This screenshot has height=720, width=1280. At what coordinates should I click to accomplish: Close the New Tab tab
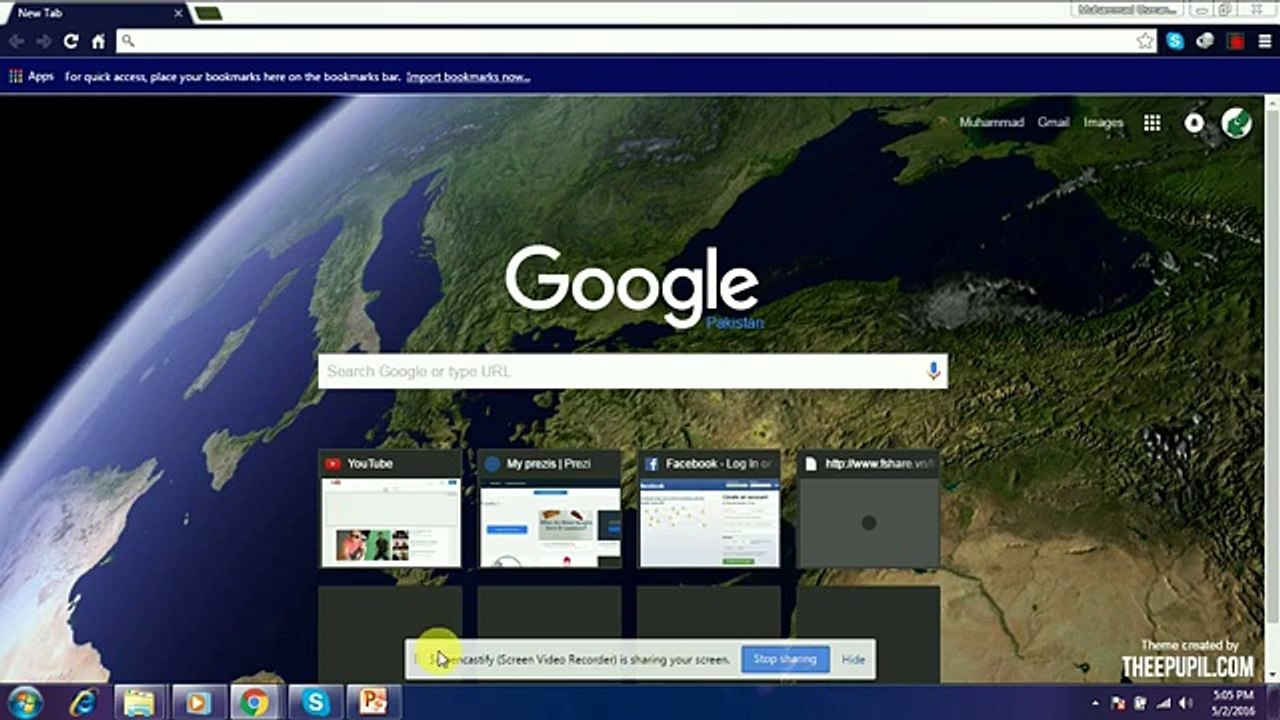point(179,13)
